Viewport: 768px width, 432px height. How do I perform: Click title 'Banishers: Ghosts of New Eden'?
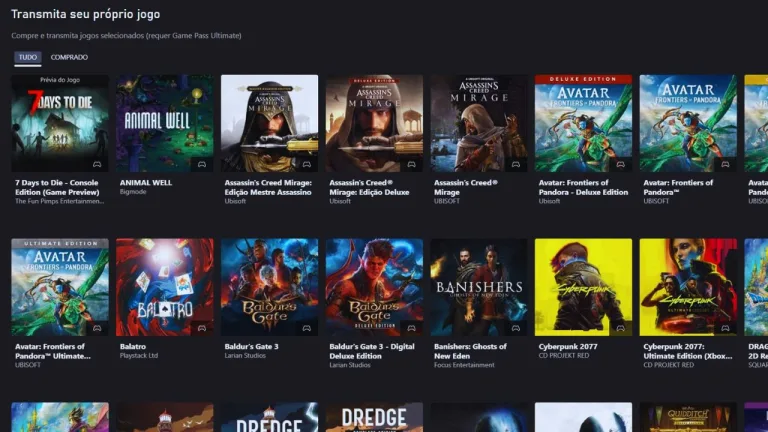click(x=470, y=351)
